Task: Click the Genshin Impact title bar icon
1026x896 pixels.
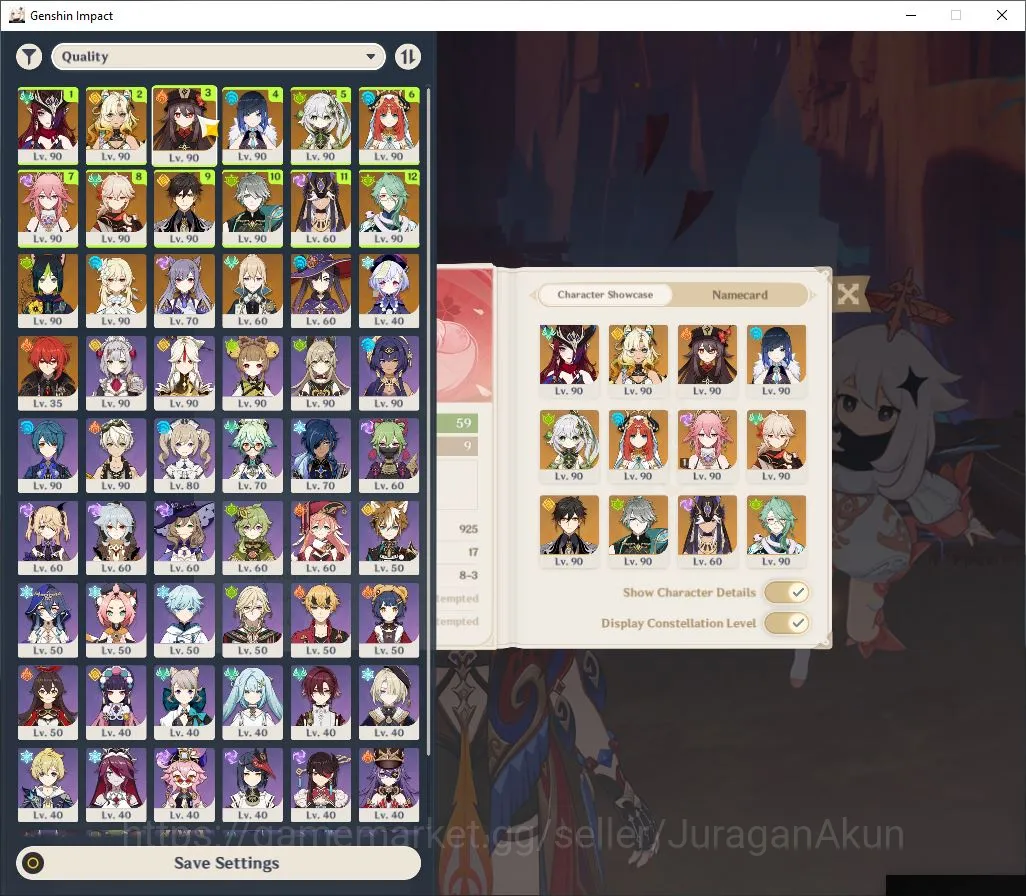Action: pos(17,15)
